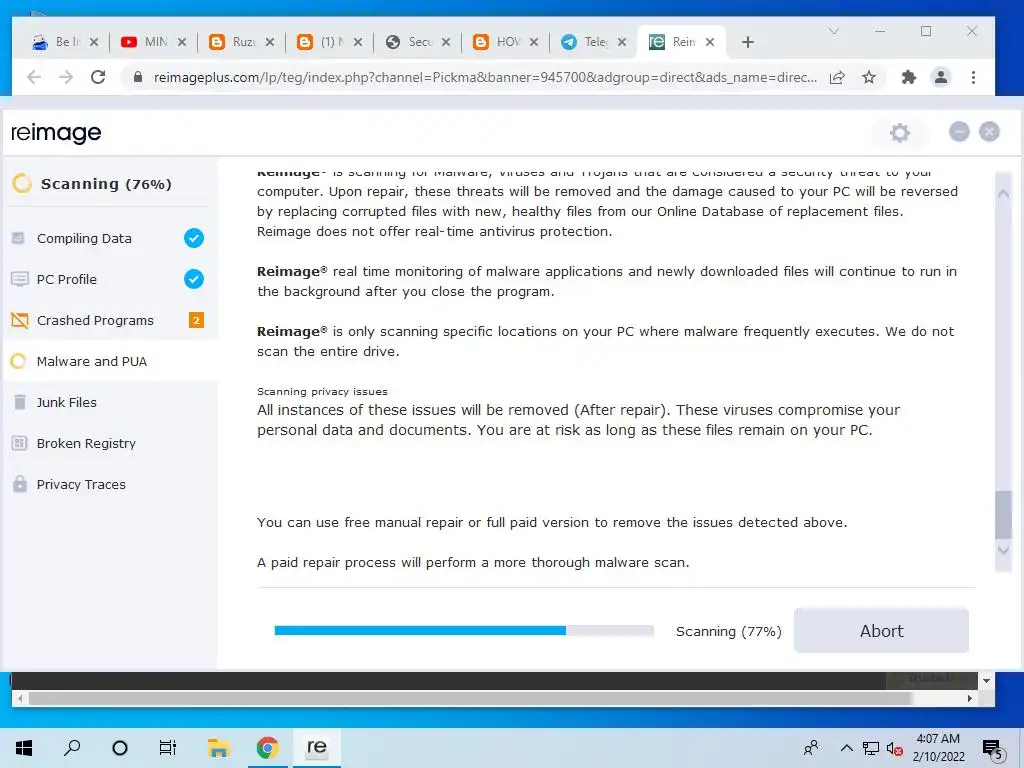The image size is (1024, 768).
Task: Click the browser horizontal scrollbar
Action: [470, 698]
